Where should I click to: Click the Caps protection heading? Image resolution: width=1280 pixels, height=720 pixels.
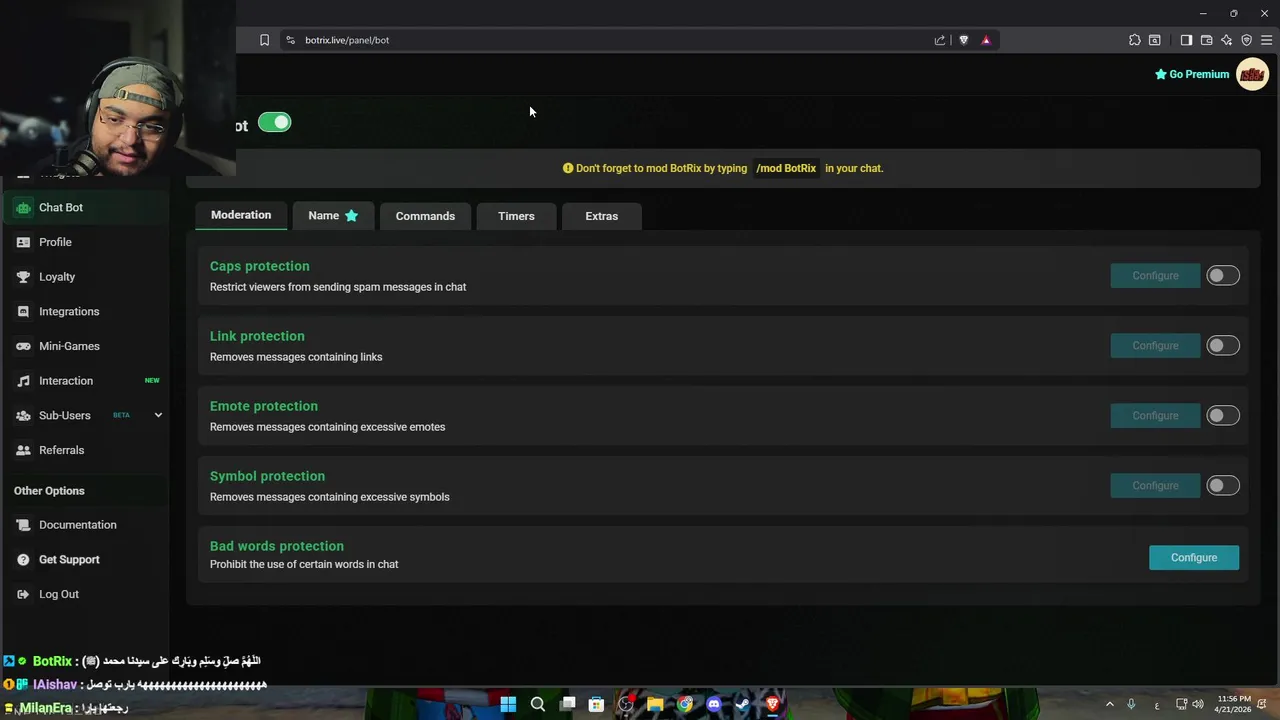click(260, 266)
